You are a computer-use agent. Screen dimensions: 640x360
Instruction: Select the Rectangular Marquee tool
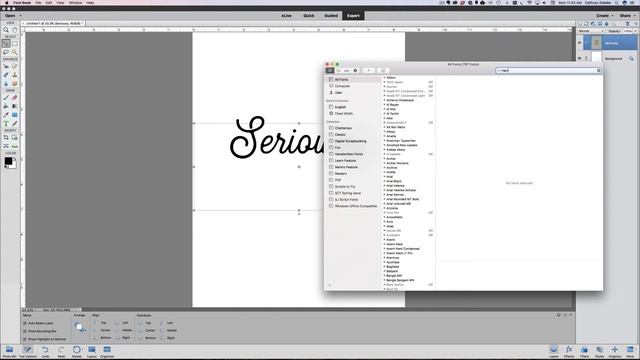pos(15,43)
